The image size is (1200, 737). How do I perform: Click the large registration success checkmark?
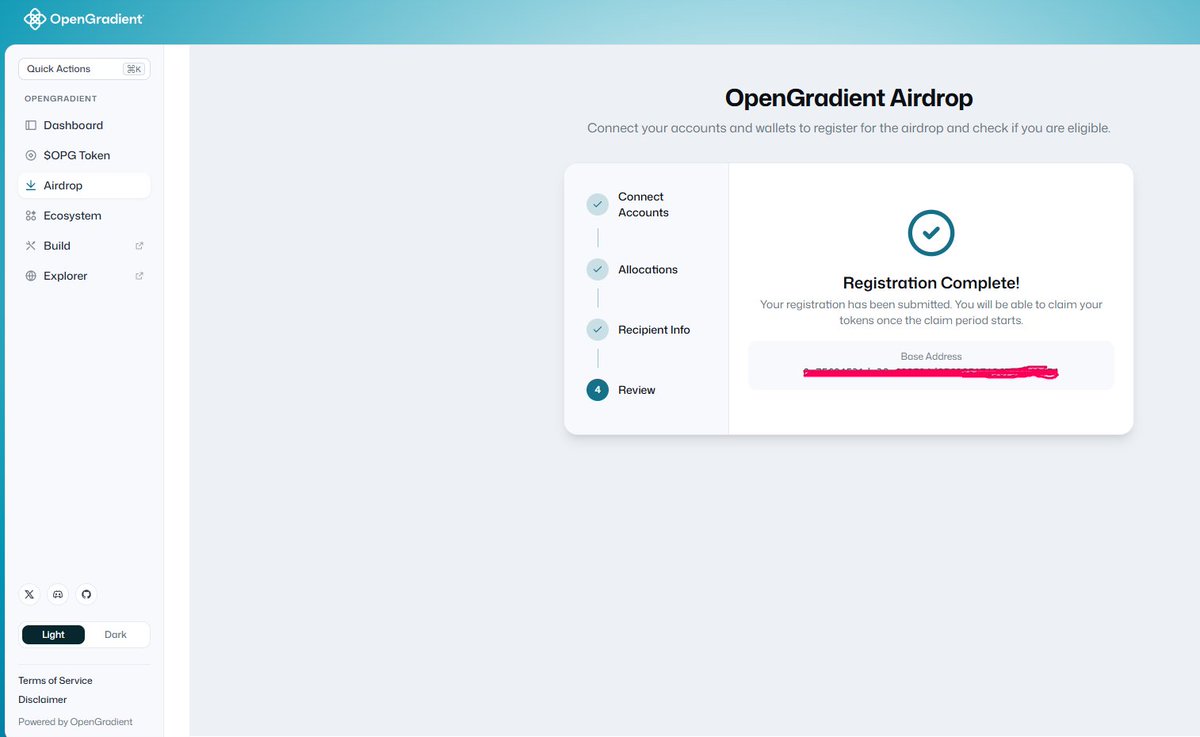click(931, 232)
